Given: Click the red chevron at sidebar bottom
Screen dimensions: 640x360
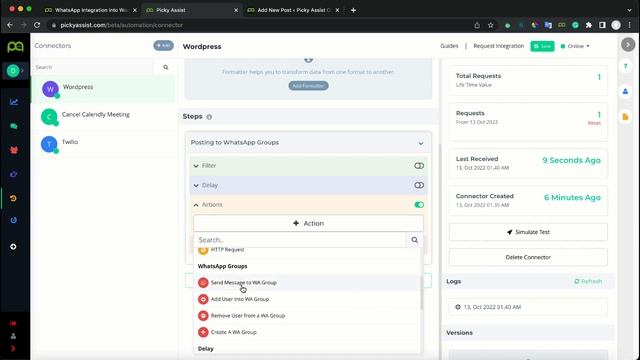Looking at the screenshot, I should [13, 349].
